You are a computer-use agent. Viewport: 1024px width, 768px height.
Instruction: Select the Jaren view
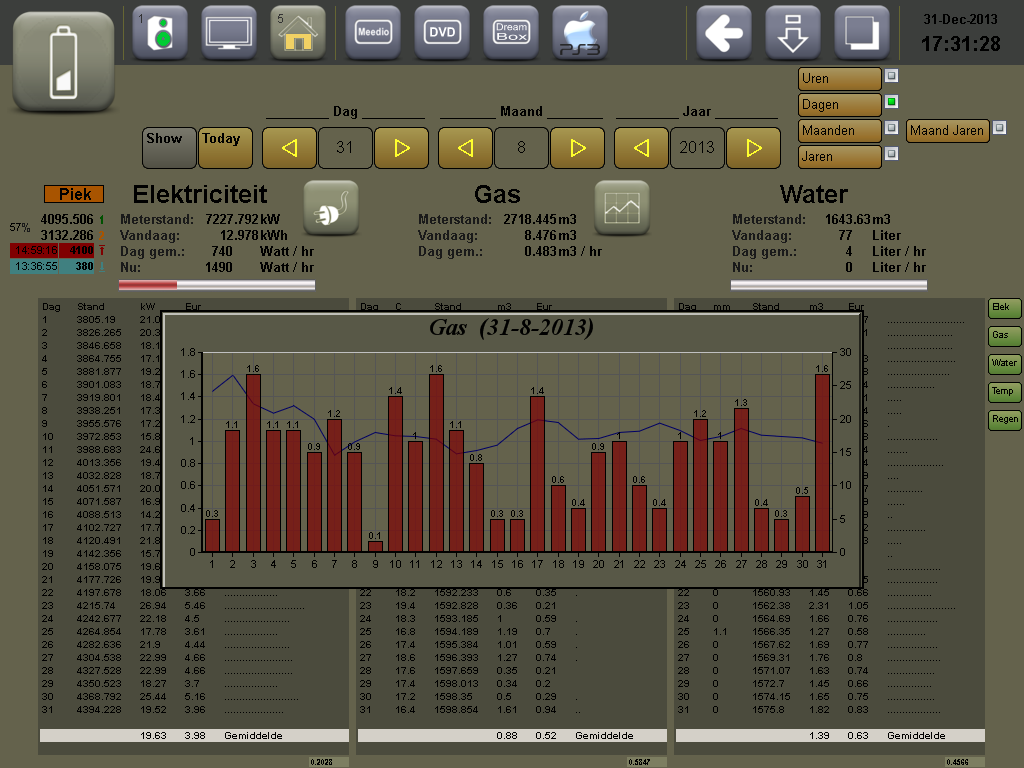[x=840, y=157]
